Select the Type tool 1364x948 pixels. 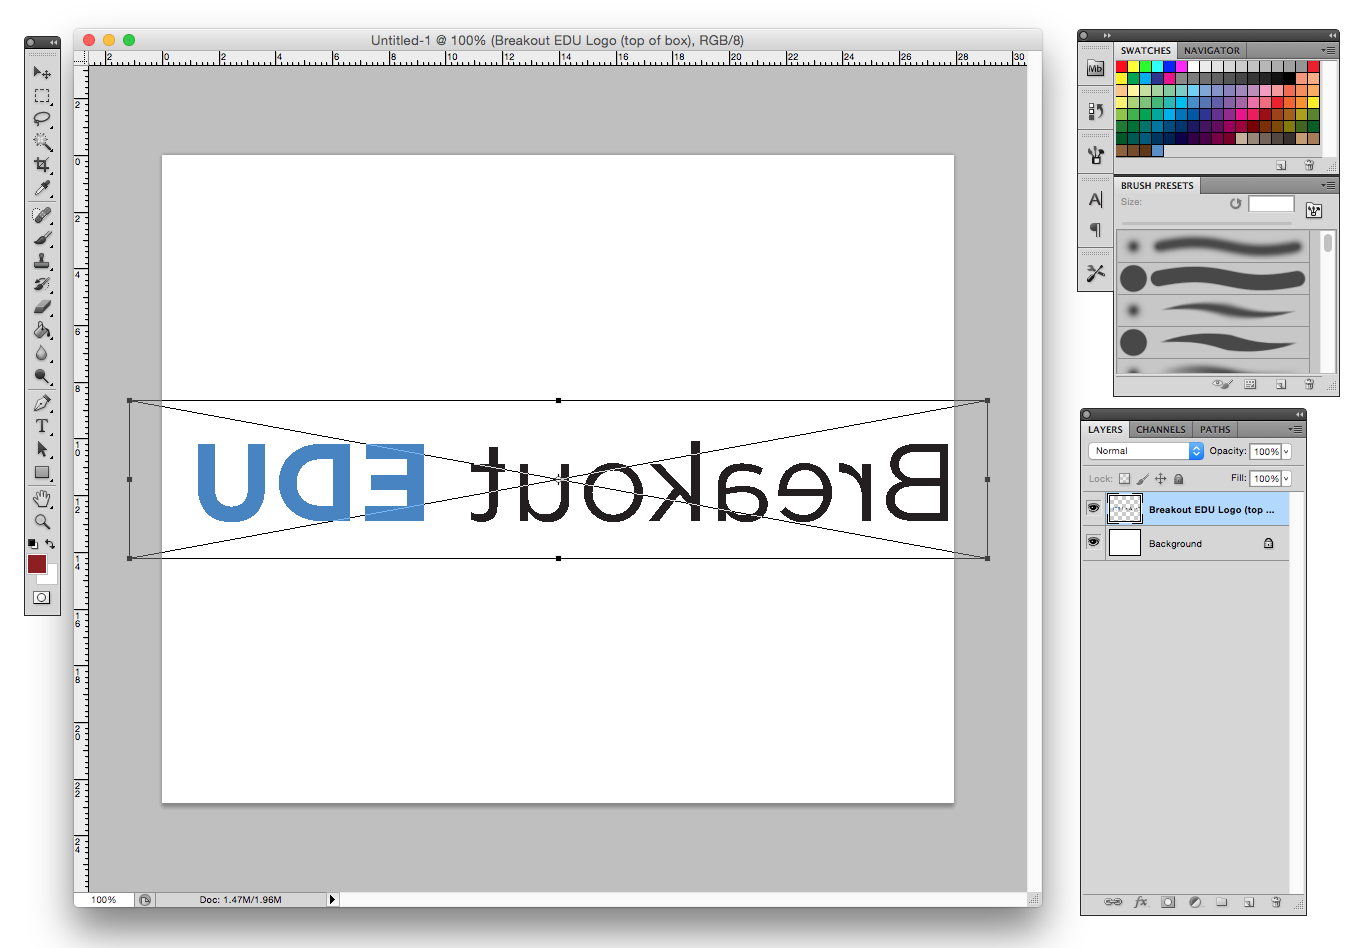(41, 426)
